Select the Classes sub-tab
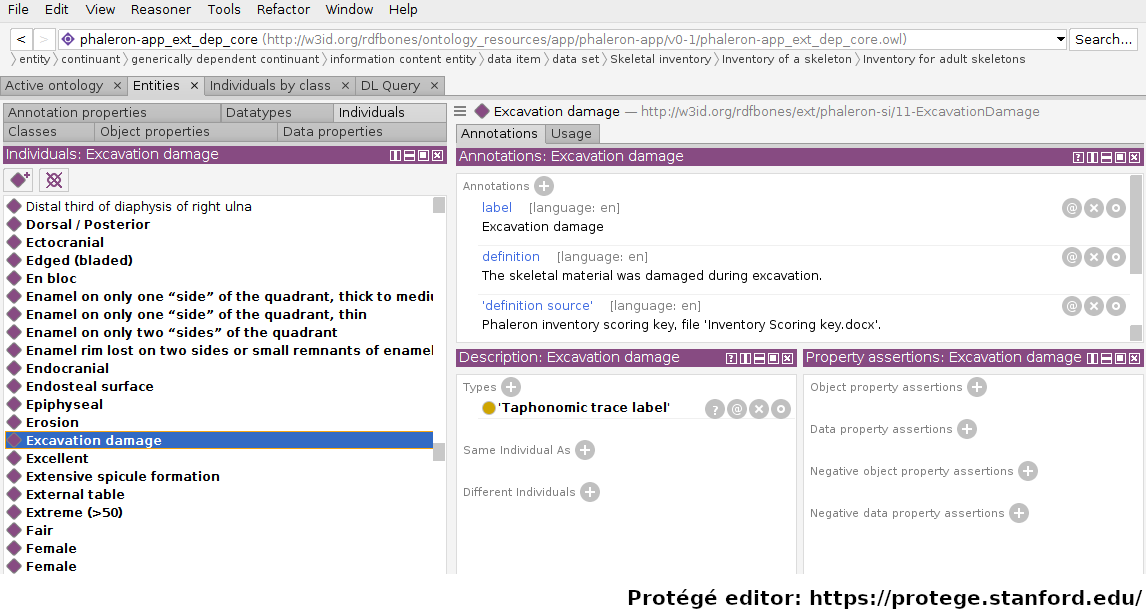Screen dimensions: 1146x612 48,132
